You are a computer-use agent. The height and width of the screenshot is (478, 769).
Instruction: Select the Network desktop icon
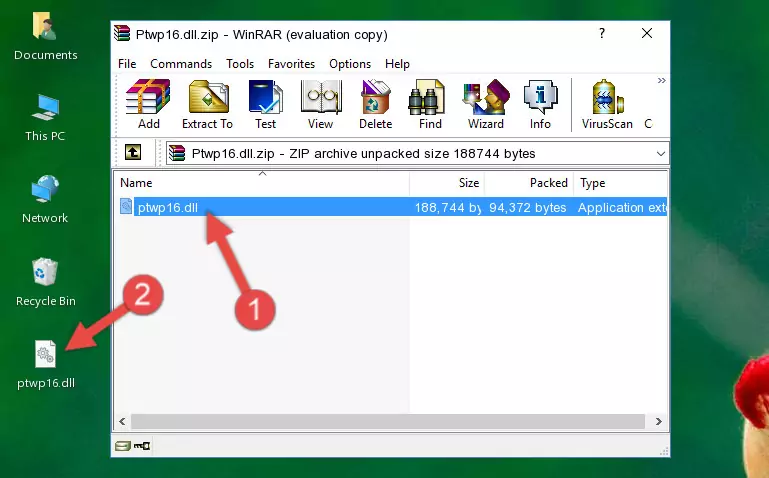(45, 200)
